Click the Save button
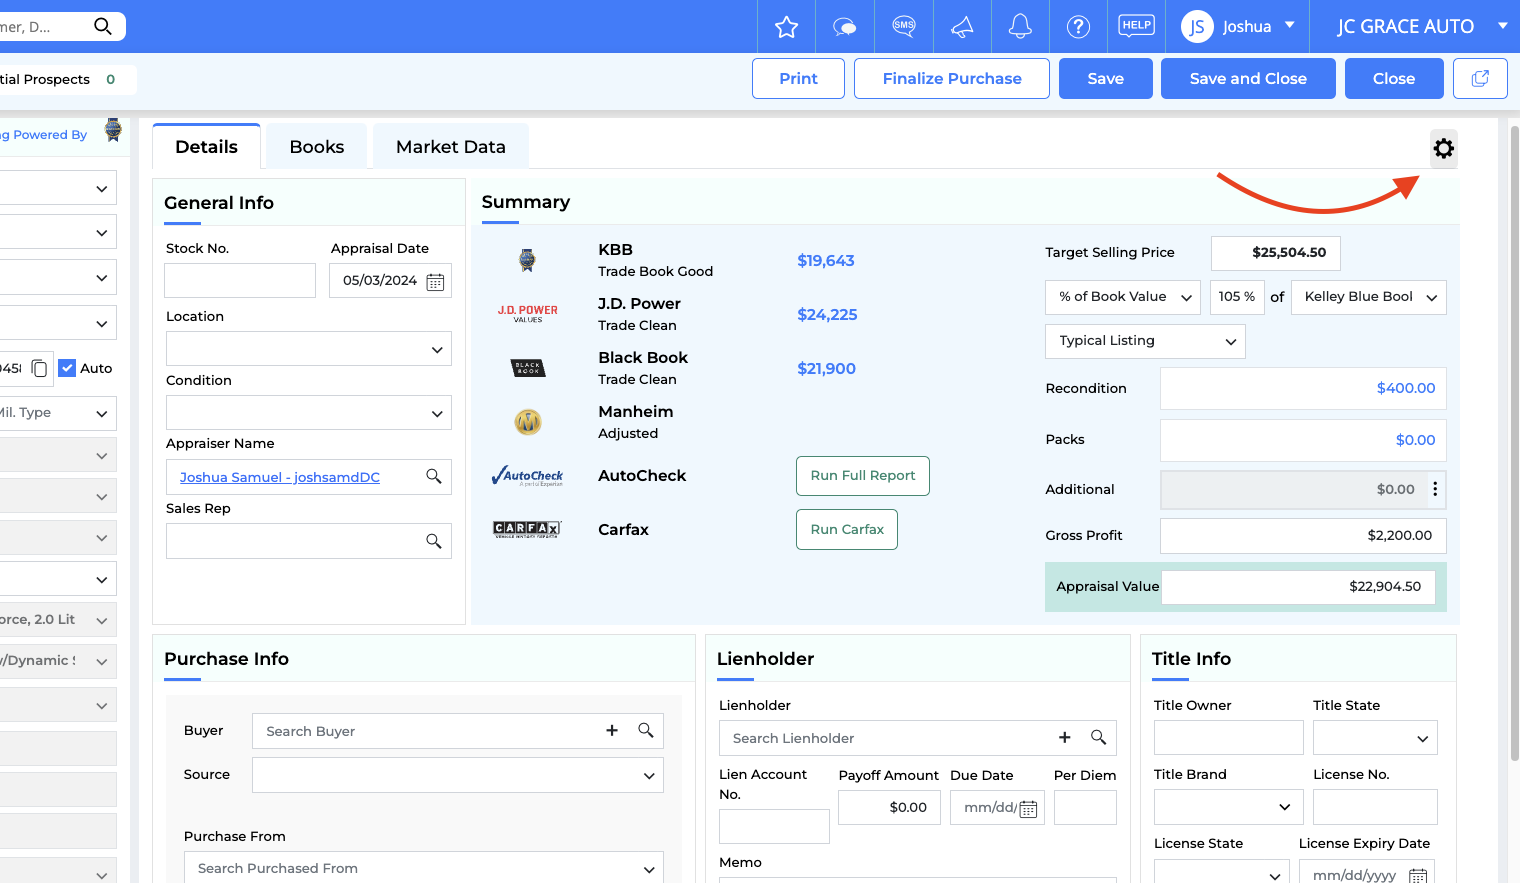The image size is (1520, 883). pyautogui.click(x=1106, y=78)
